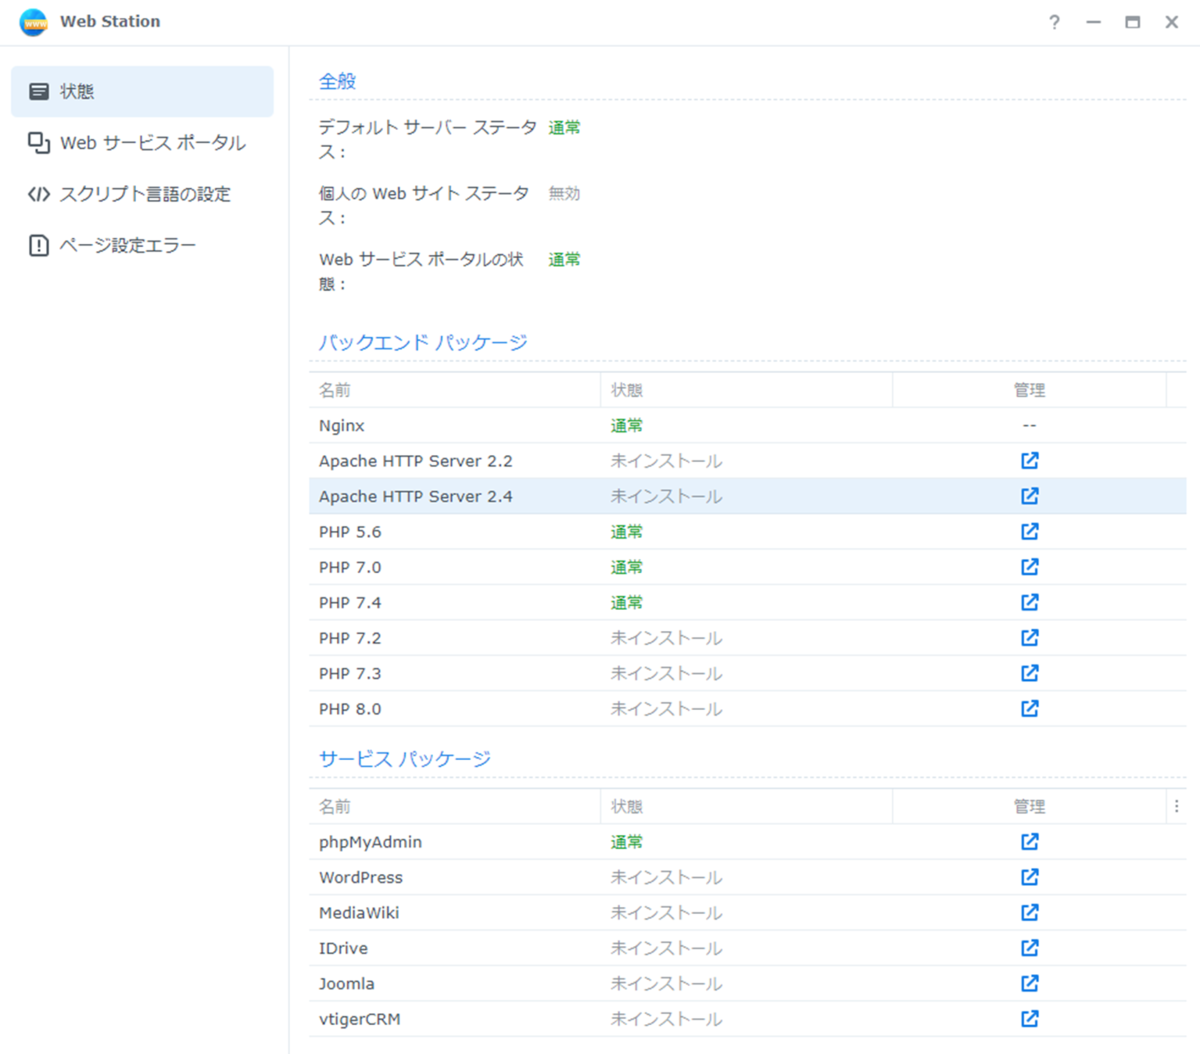Open manage link for Apache HTTP Server 2.2

(x=1029, y=461)
